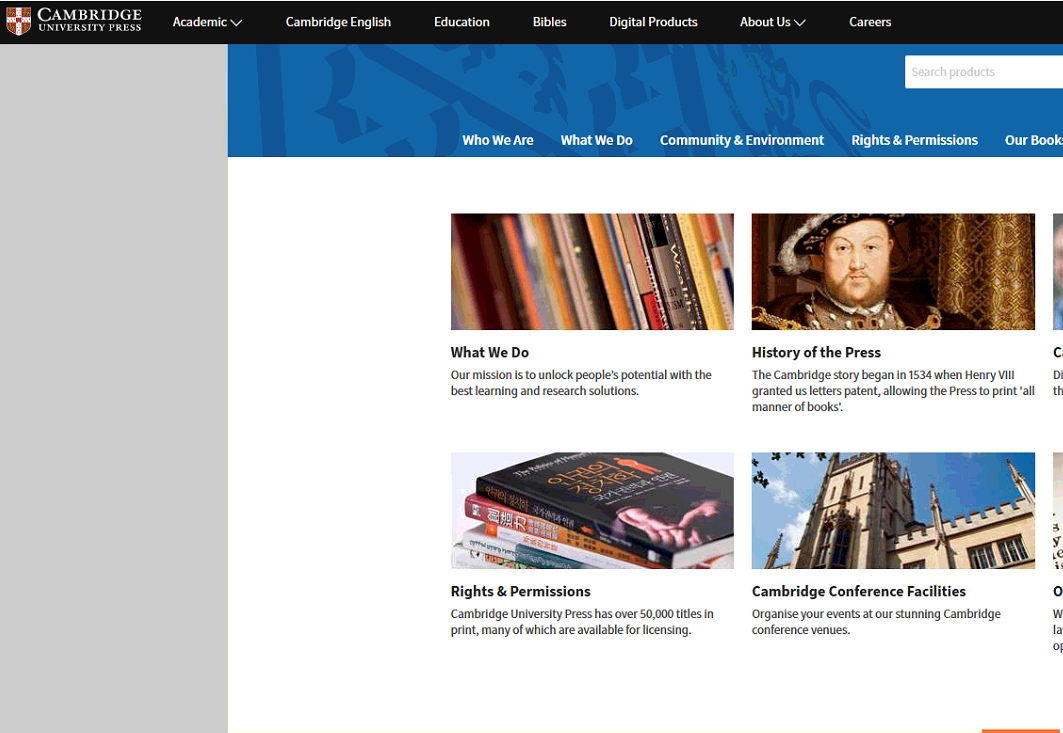Open the About Us dropdown menu
1063x733 pixels.
[x=772, y=22]
